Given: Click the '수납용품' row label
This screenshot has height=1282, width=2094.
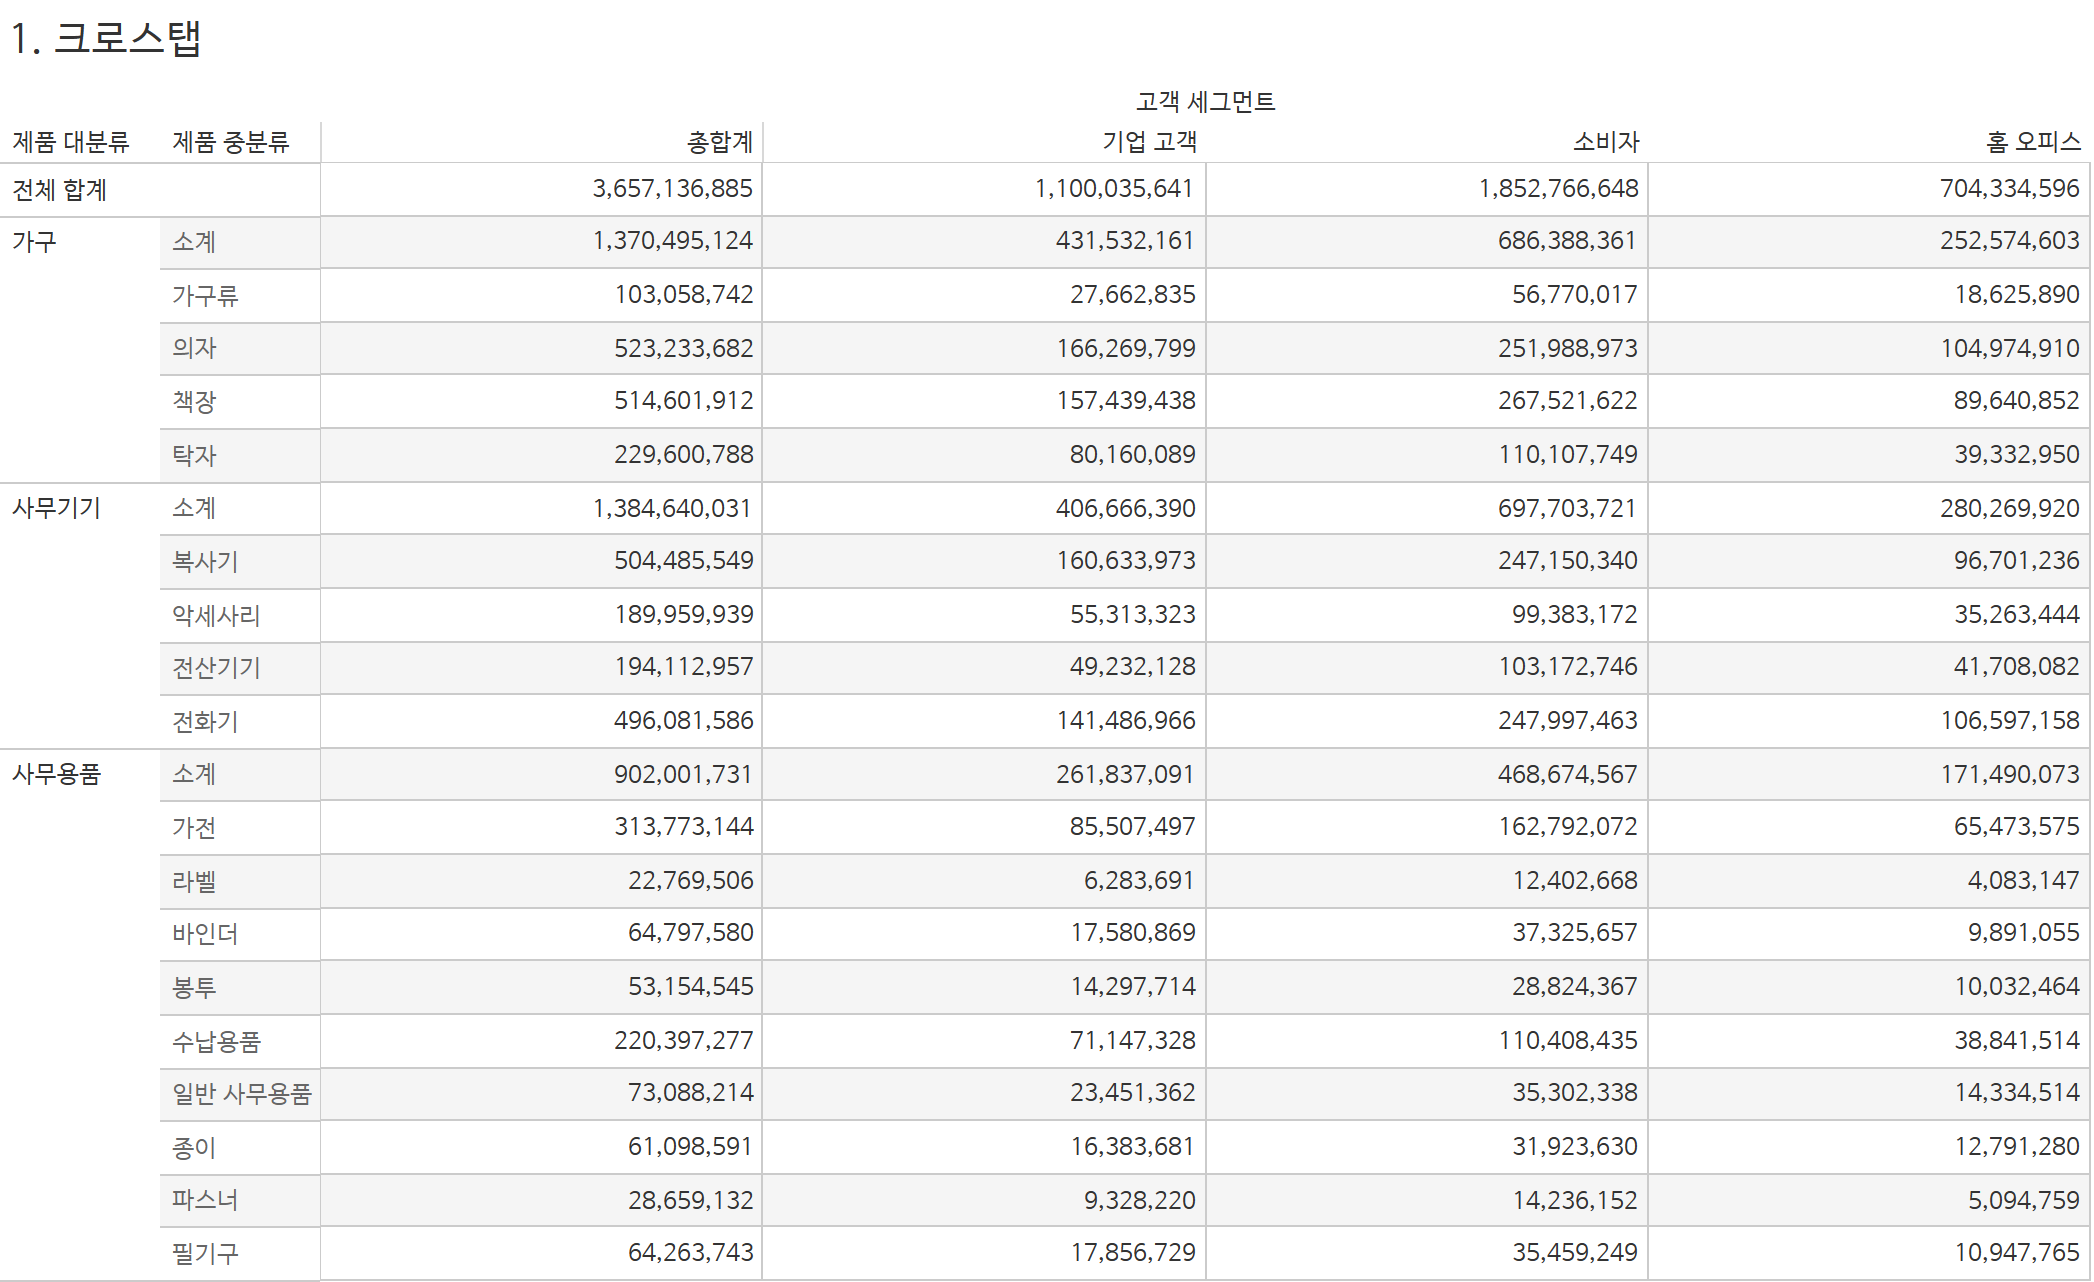Looking at the screenshot, I should click(216, 1042).
